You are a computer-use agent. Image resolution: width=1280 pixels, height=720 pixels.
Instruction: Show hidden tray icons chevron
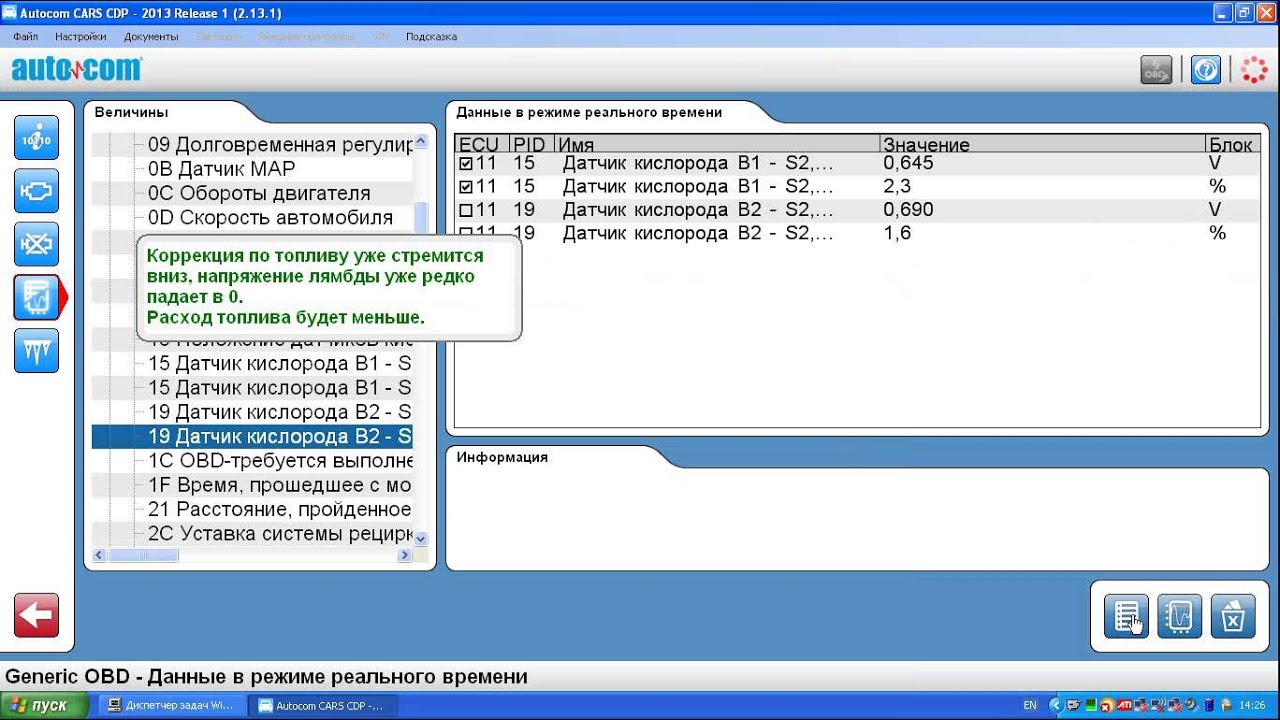[x=1055, y=705]
